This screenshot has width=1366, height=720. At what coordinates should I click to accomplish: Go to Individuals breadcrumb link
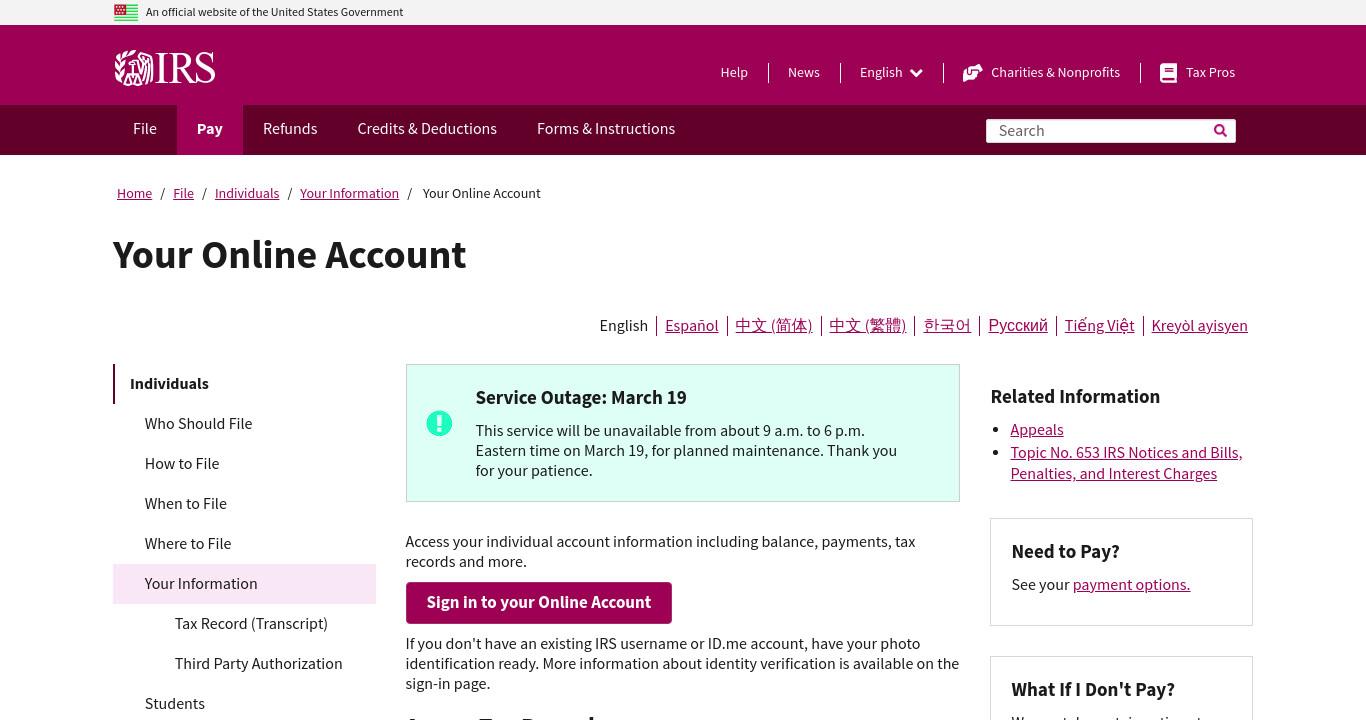point(247,194)
